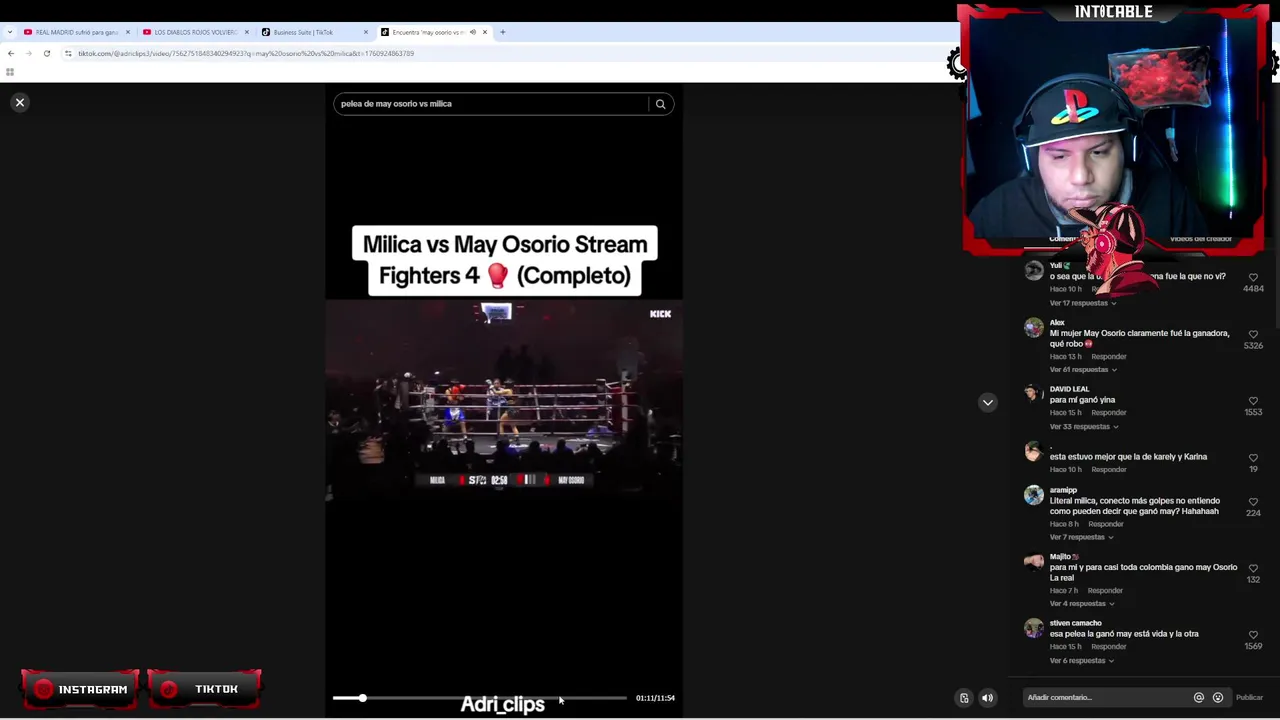
Task: Reply to the karely y Karina comment
Action: click(x=1109, y=470)
